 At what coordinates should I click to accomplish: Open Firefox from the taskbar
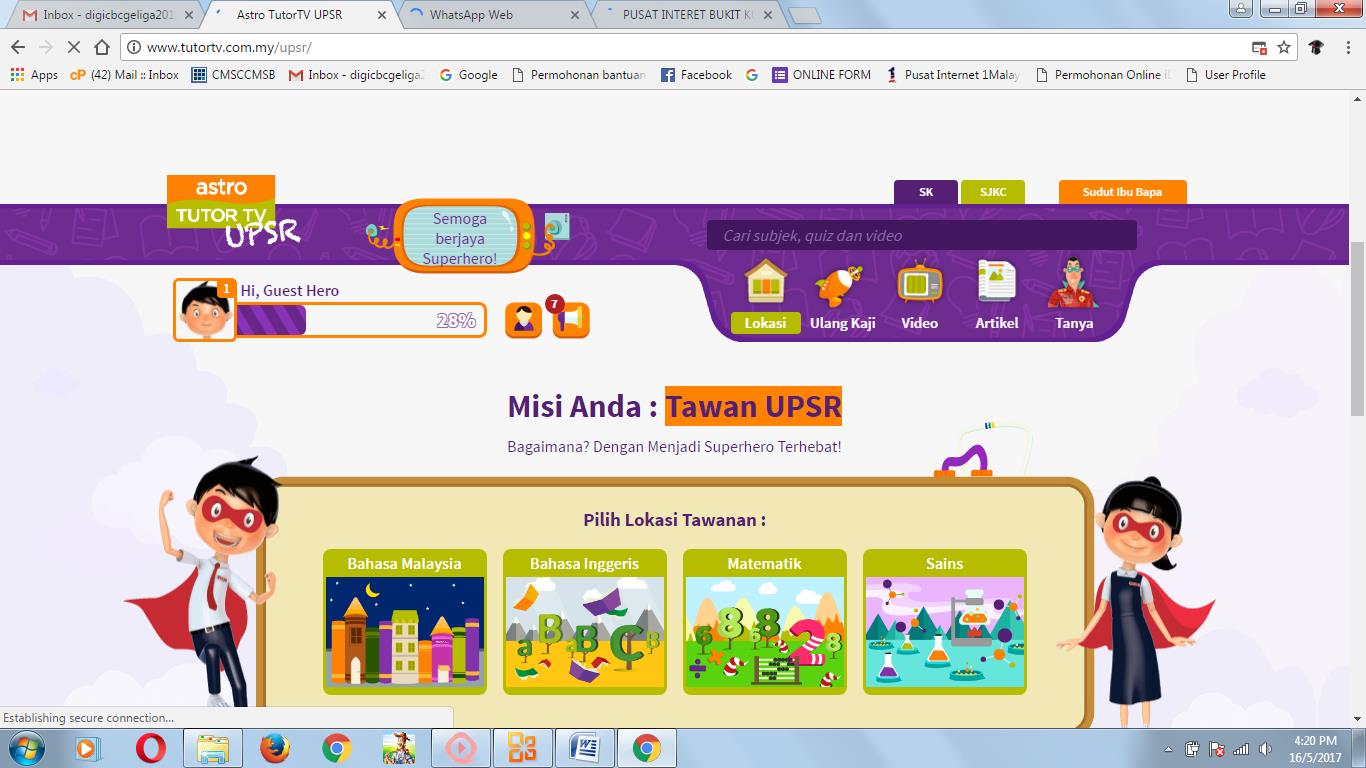pos(274,748)
